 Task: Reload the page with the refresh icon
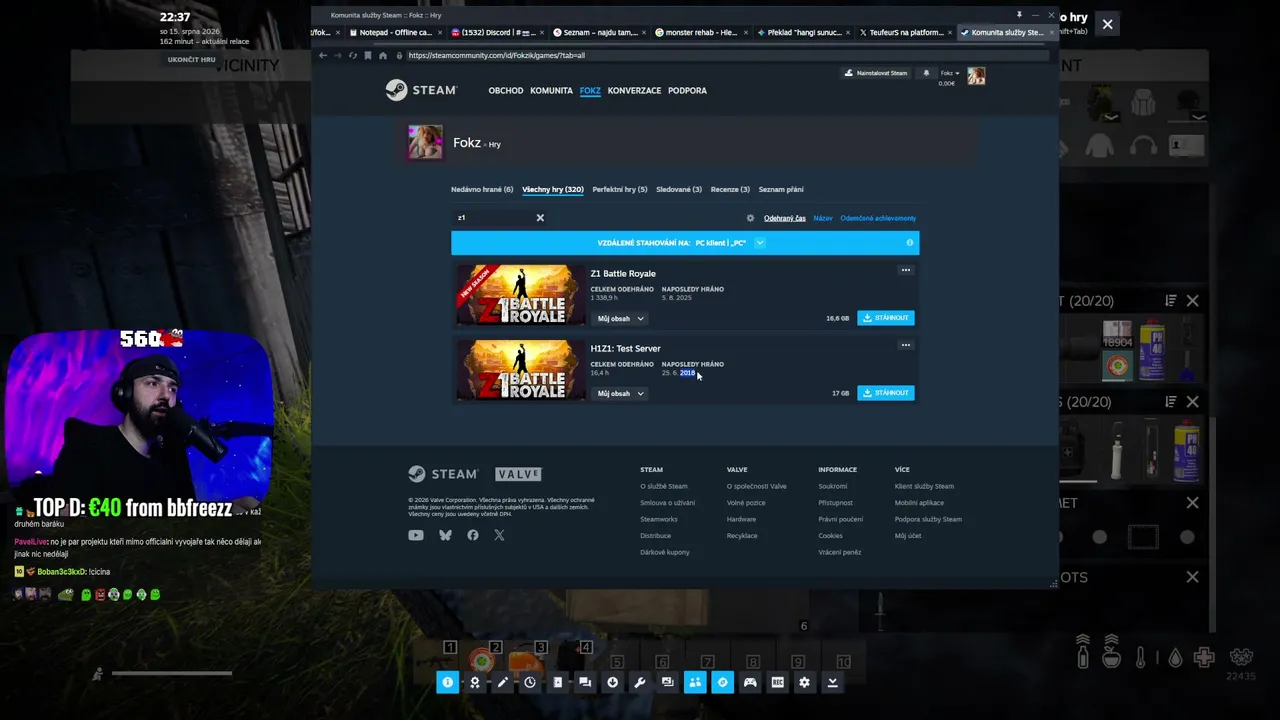352,55
